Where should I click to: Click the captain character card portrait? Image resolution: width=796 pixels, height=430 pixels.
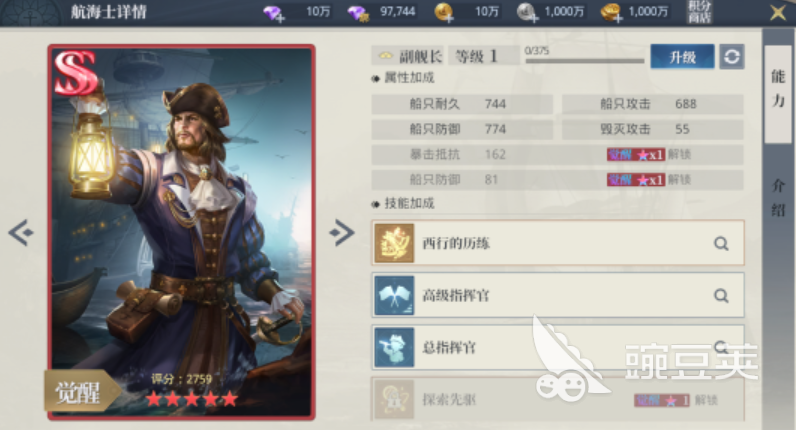tap(181, 233)
